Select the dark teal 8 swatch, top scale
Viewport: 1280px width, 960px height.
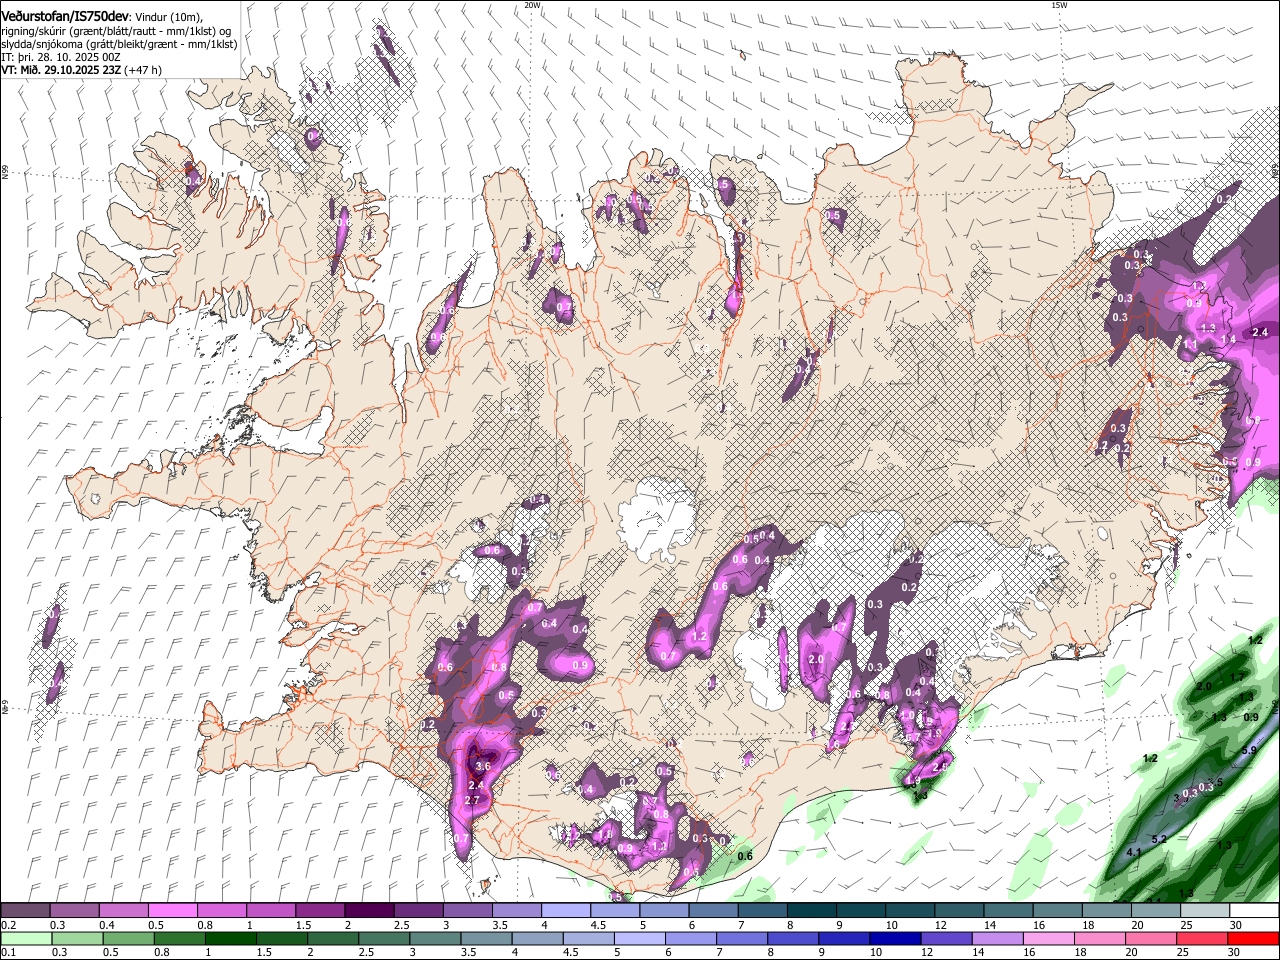(812, 910)
